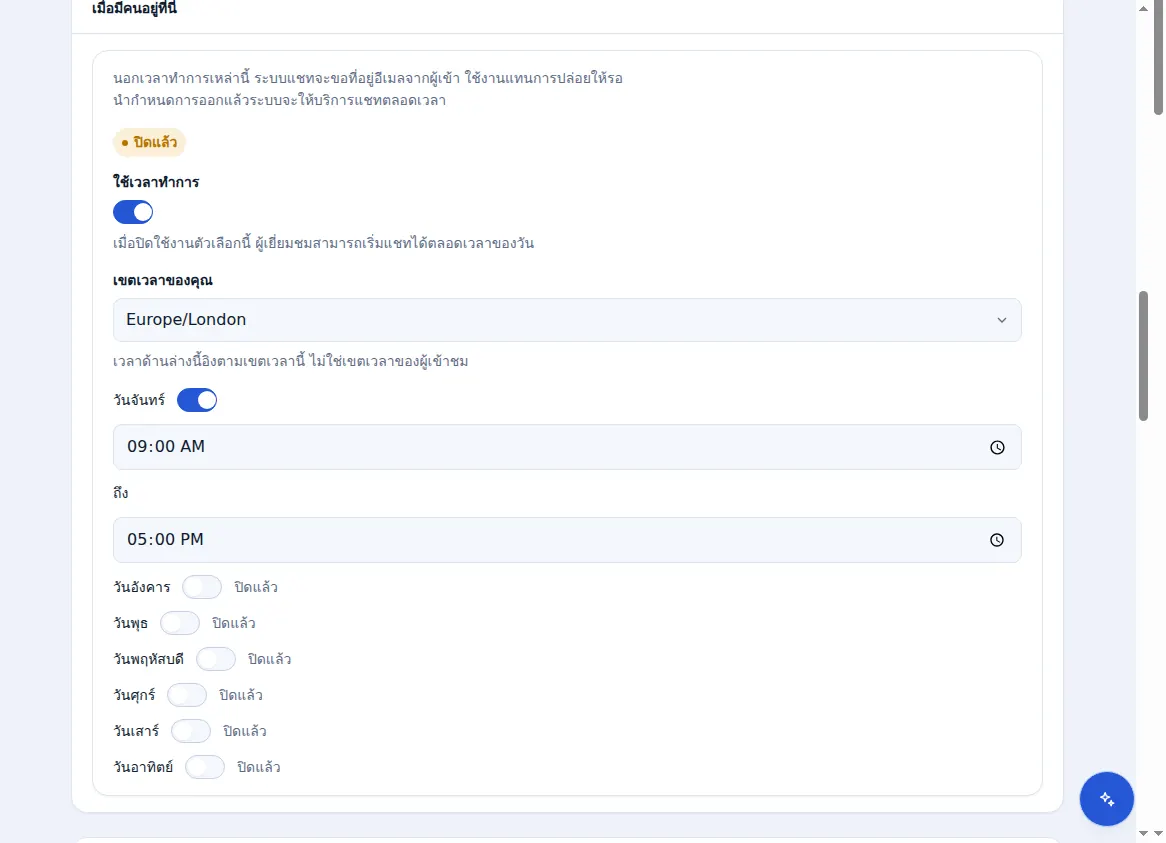Enable the วันเสาร์ toggle
Image resolution: width=1166 pixels, height=843 pixels.
pos(191,731)
